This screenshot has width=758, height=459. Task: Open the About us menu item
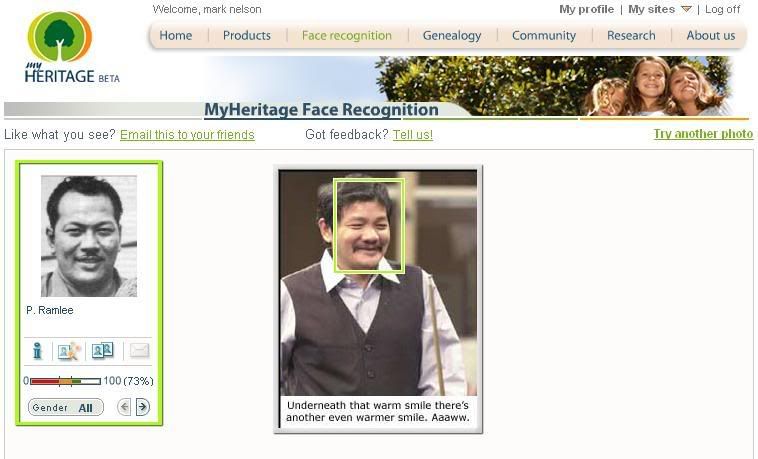711,35
